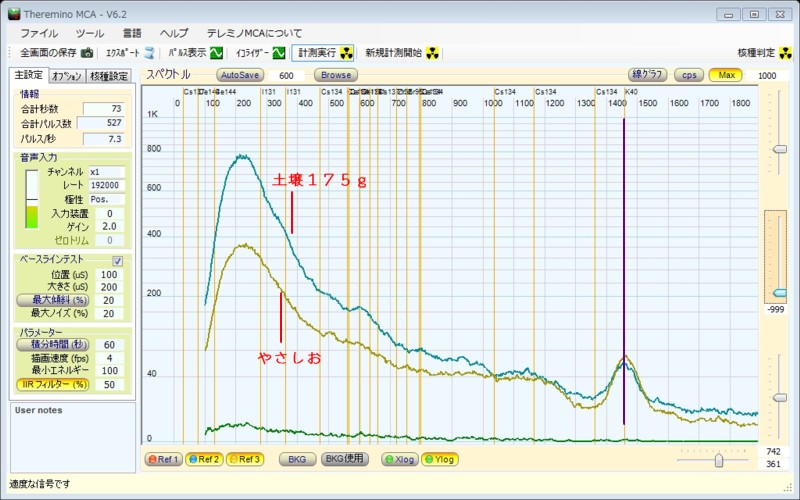This screenshot has width=800, height=500.
Task: Click the BKG button
Action: pyautogui.click(x=297, y=459)
